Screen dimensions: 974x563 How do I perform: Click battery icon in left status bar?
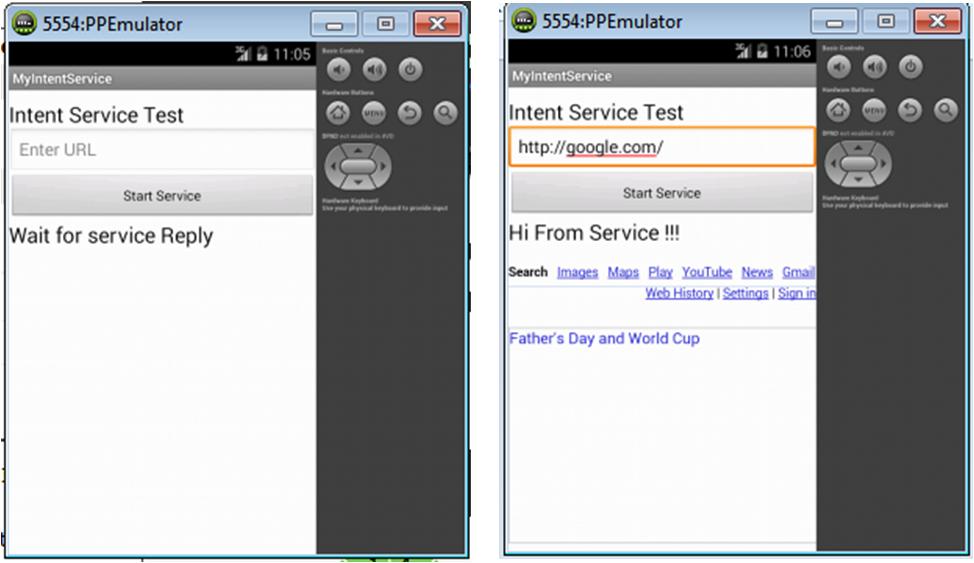[x=262, y=55]
